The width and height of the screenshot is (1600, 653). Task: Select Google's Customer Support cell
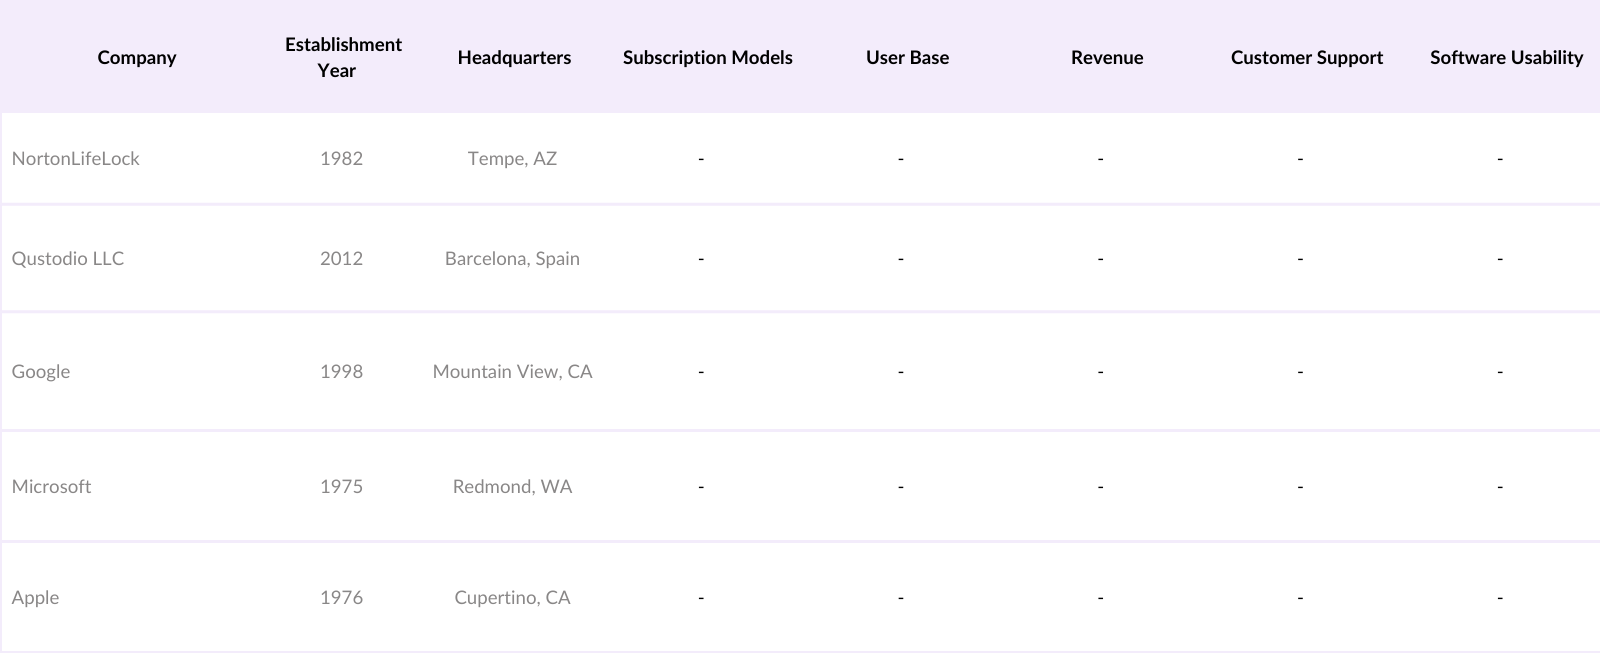1300,371
